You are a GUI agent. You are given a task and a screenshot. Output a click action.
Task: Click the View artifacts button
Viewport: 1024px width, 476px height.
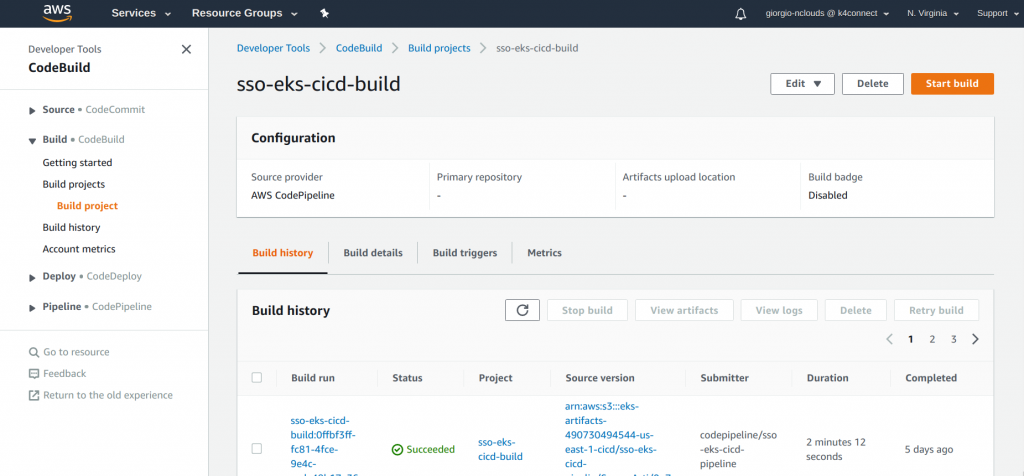click(x=684, y=310)
